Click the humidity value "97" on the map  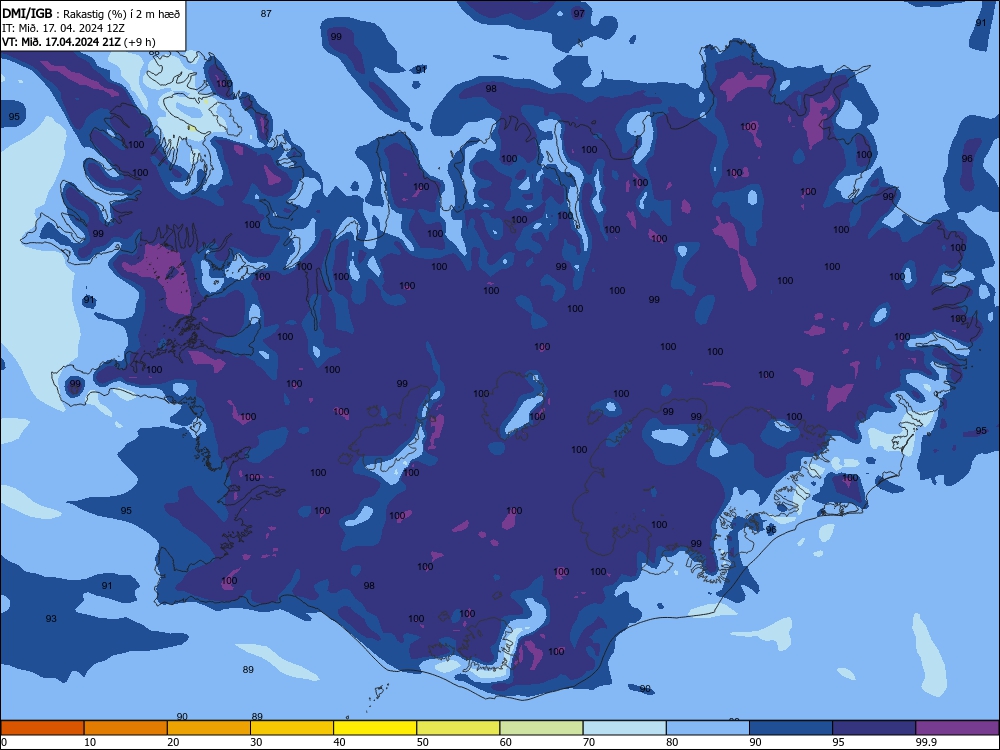tap(578, 13)
